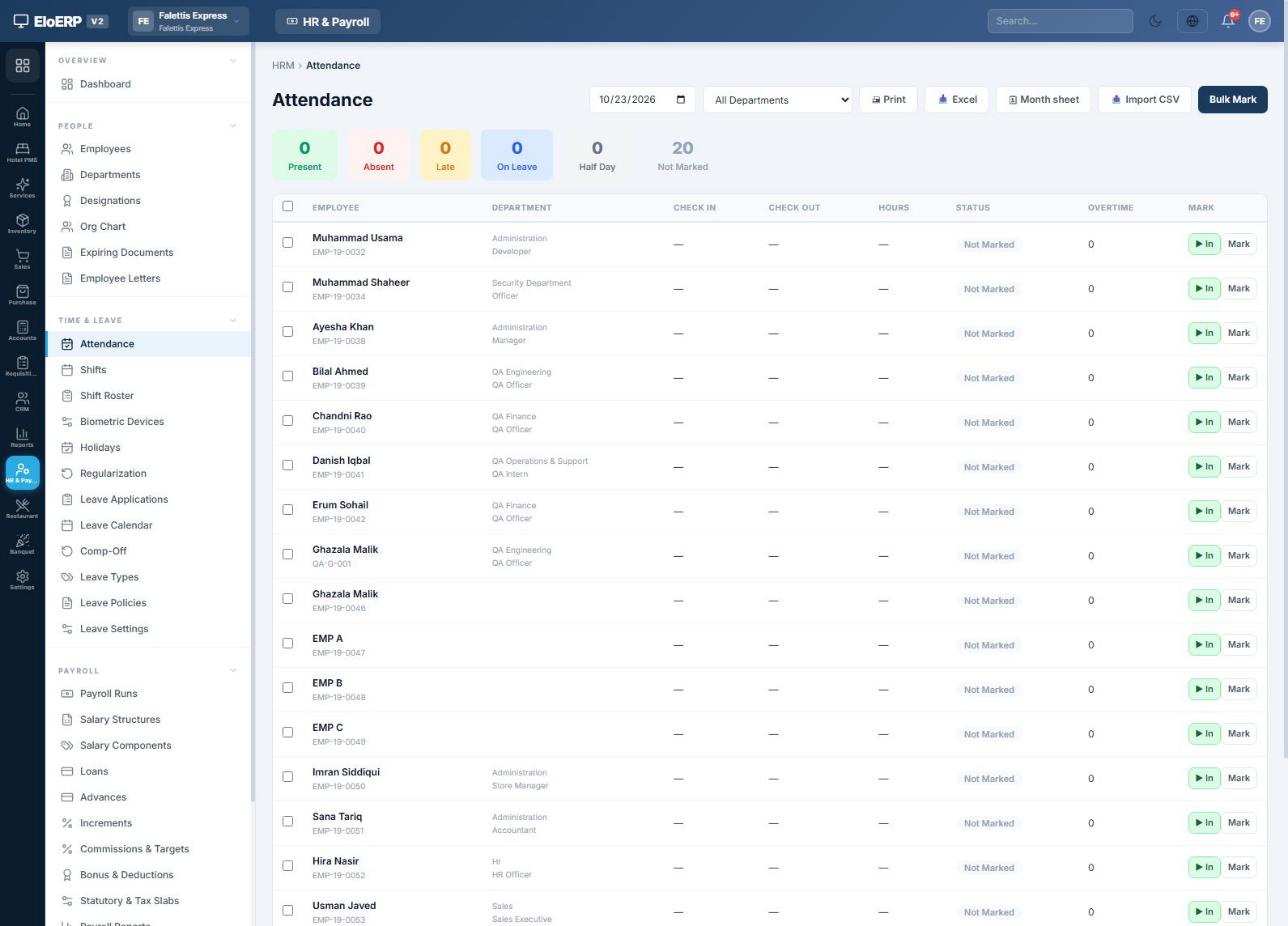Viewport: 1288px width, 926px height.
Task: Focus the top Search box
Action: (1060, 21)
